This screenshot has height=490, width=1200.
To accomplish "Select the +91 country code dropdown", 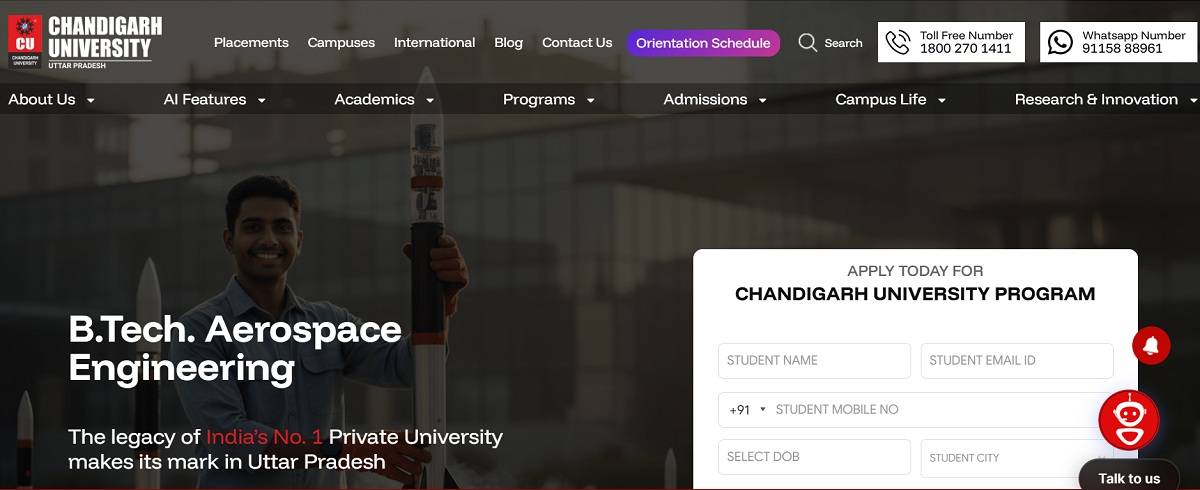I will [747, 409].
